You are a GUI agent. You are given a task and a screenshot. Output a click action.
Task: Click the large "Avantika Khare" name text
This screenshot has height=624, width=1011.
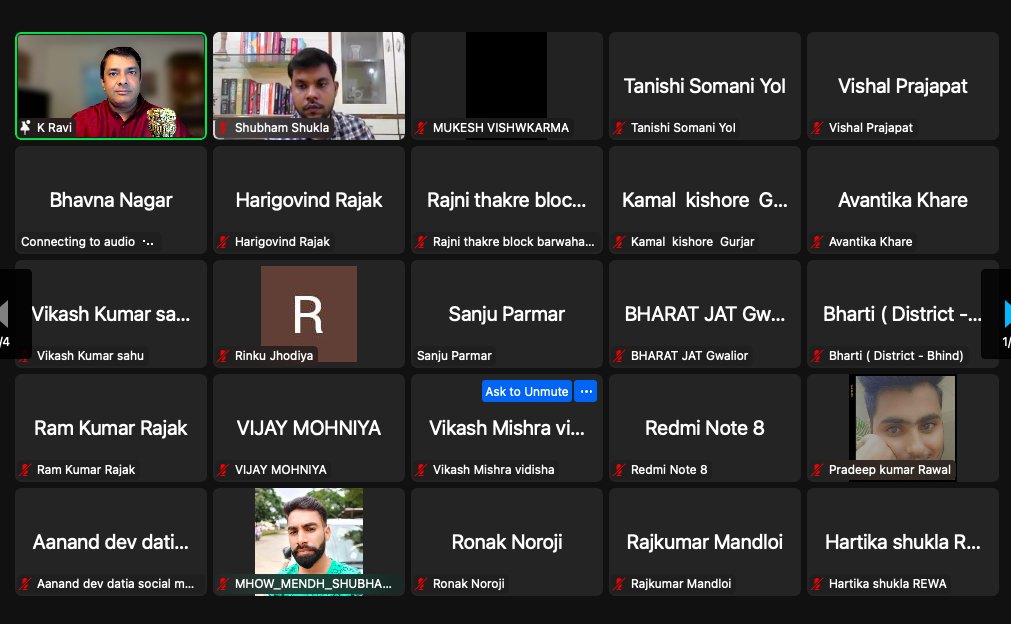903,200
